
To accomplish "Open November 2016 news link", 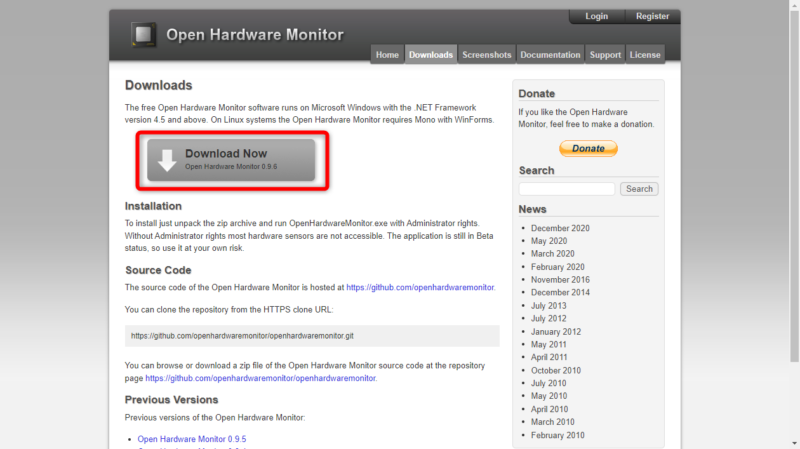I will tap(560, 280).
